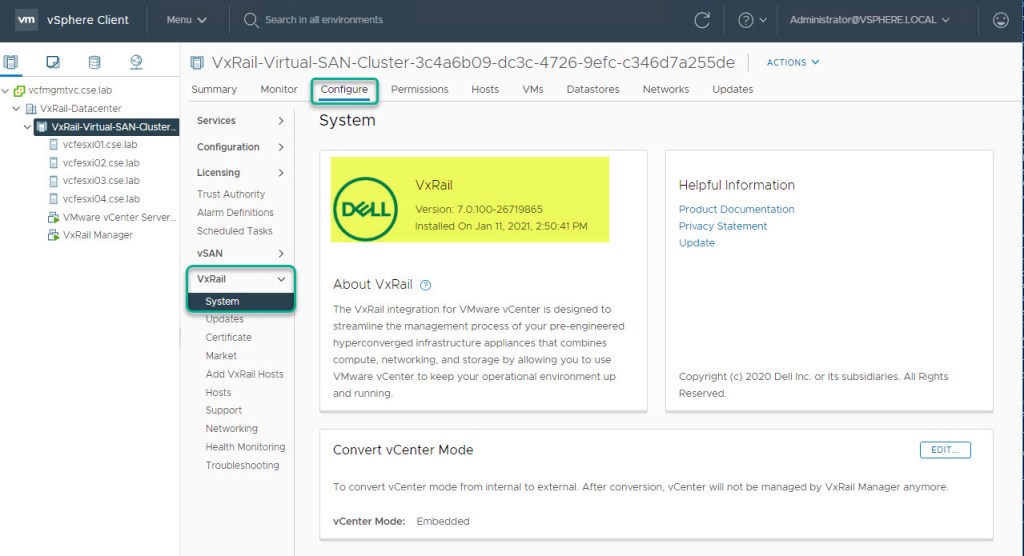Click the refresh icon in top bar
Viewport: 1024px width, 556px height.
(x=702, y=20)
